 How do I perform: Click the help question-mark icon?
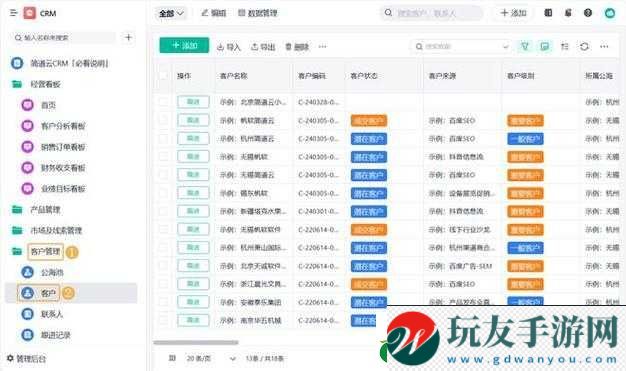click(588, 13)
